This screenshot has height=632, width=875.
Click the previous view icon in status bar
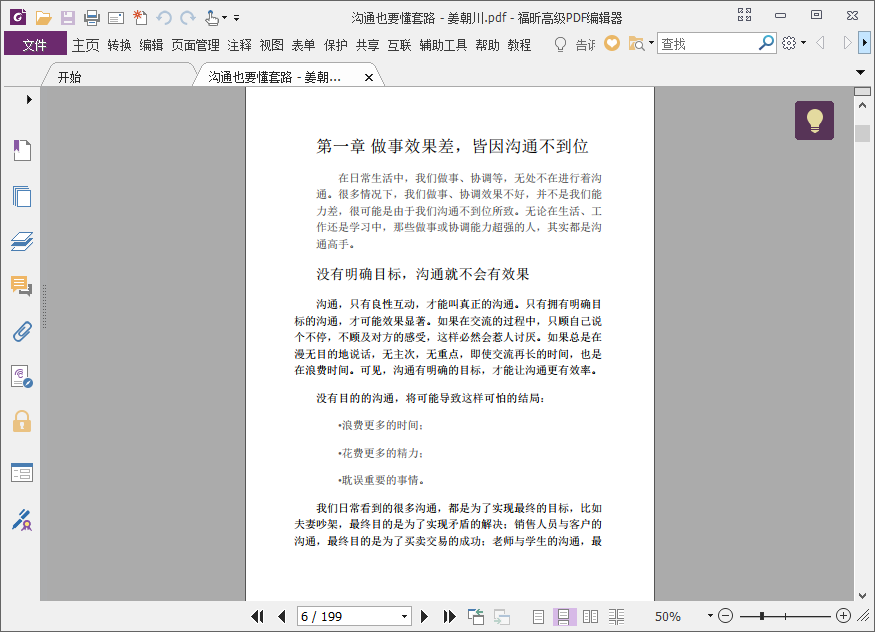(476, 616)
